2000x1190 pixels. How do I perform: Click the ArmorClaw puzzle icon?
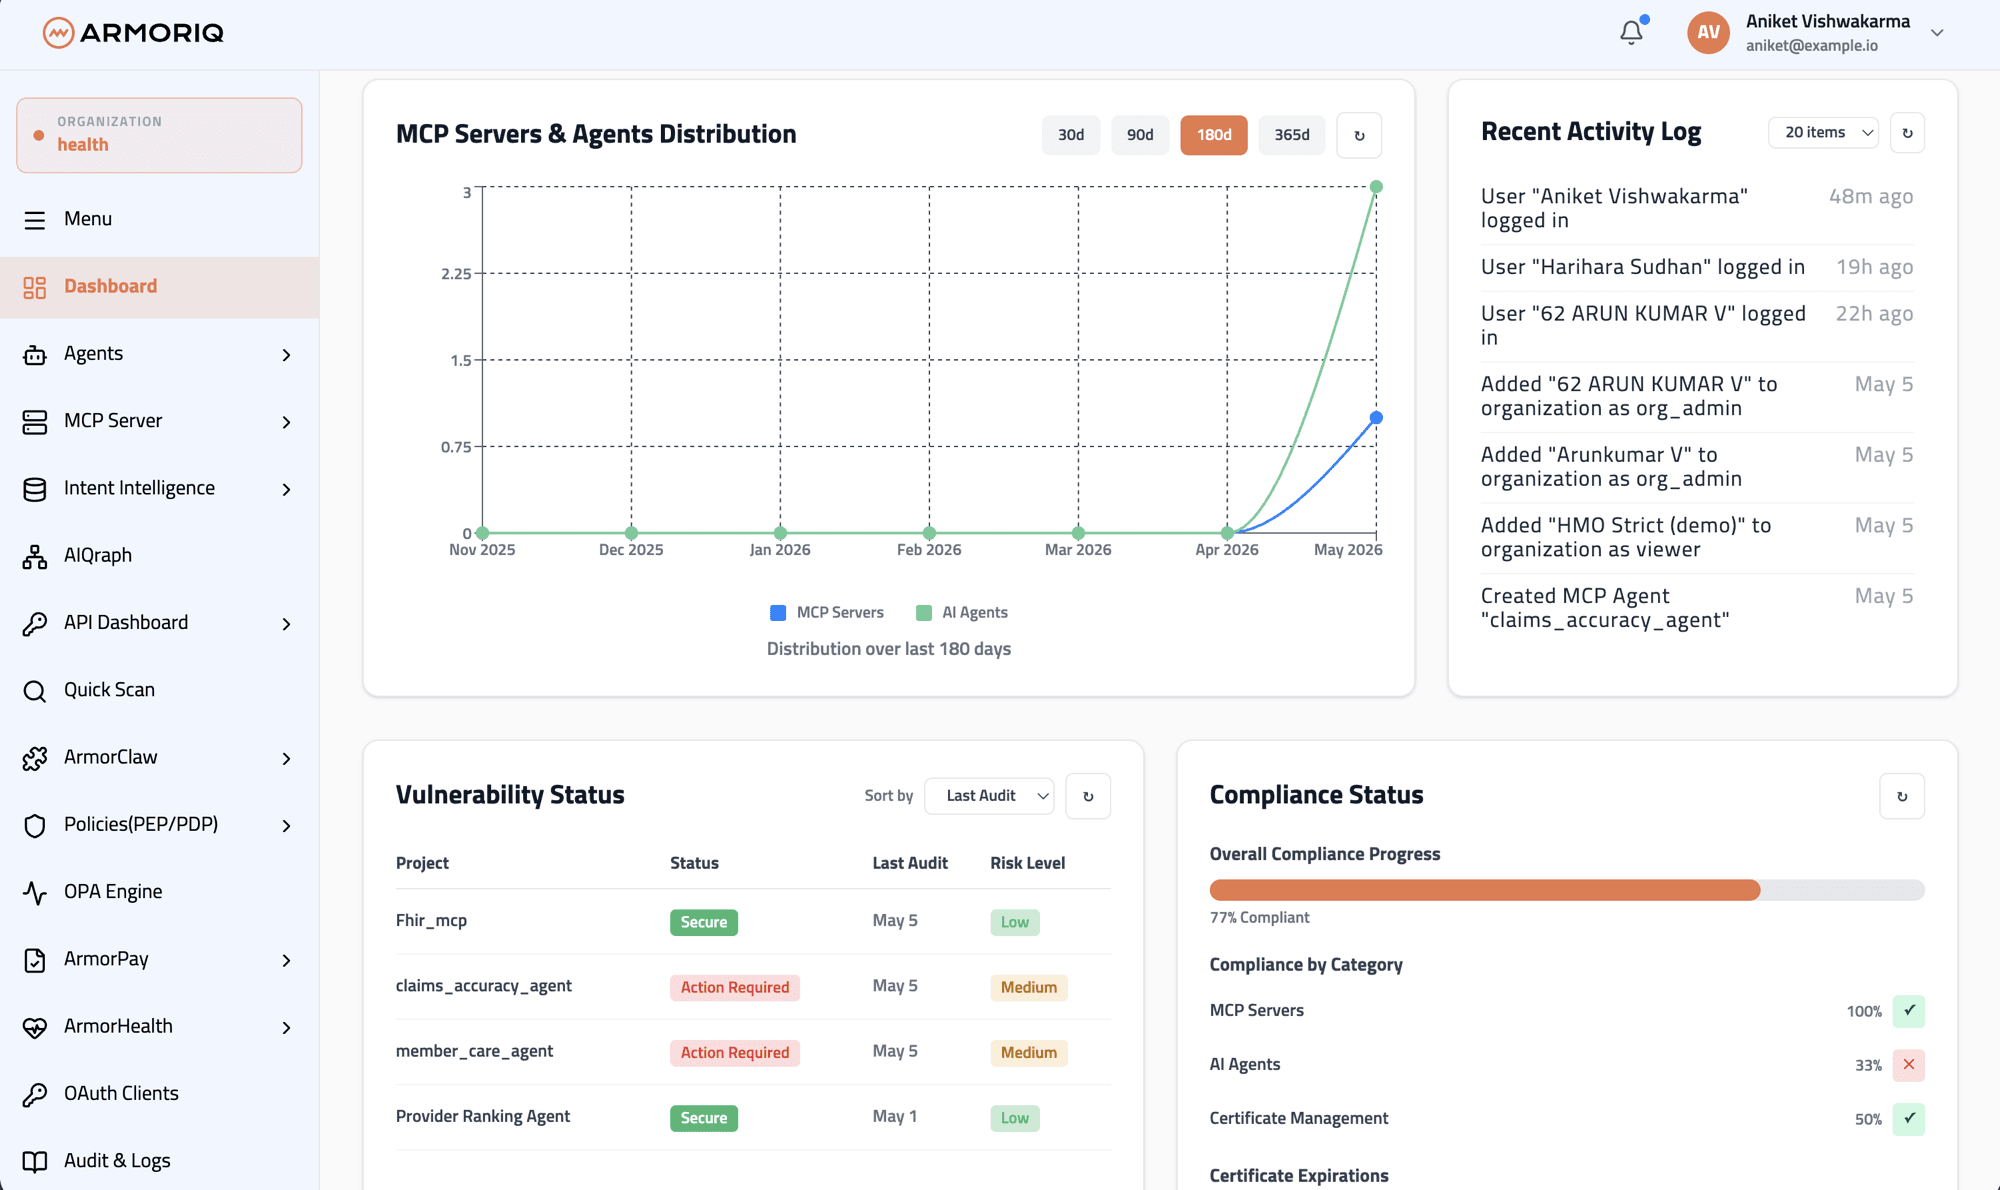click(35, 759)
